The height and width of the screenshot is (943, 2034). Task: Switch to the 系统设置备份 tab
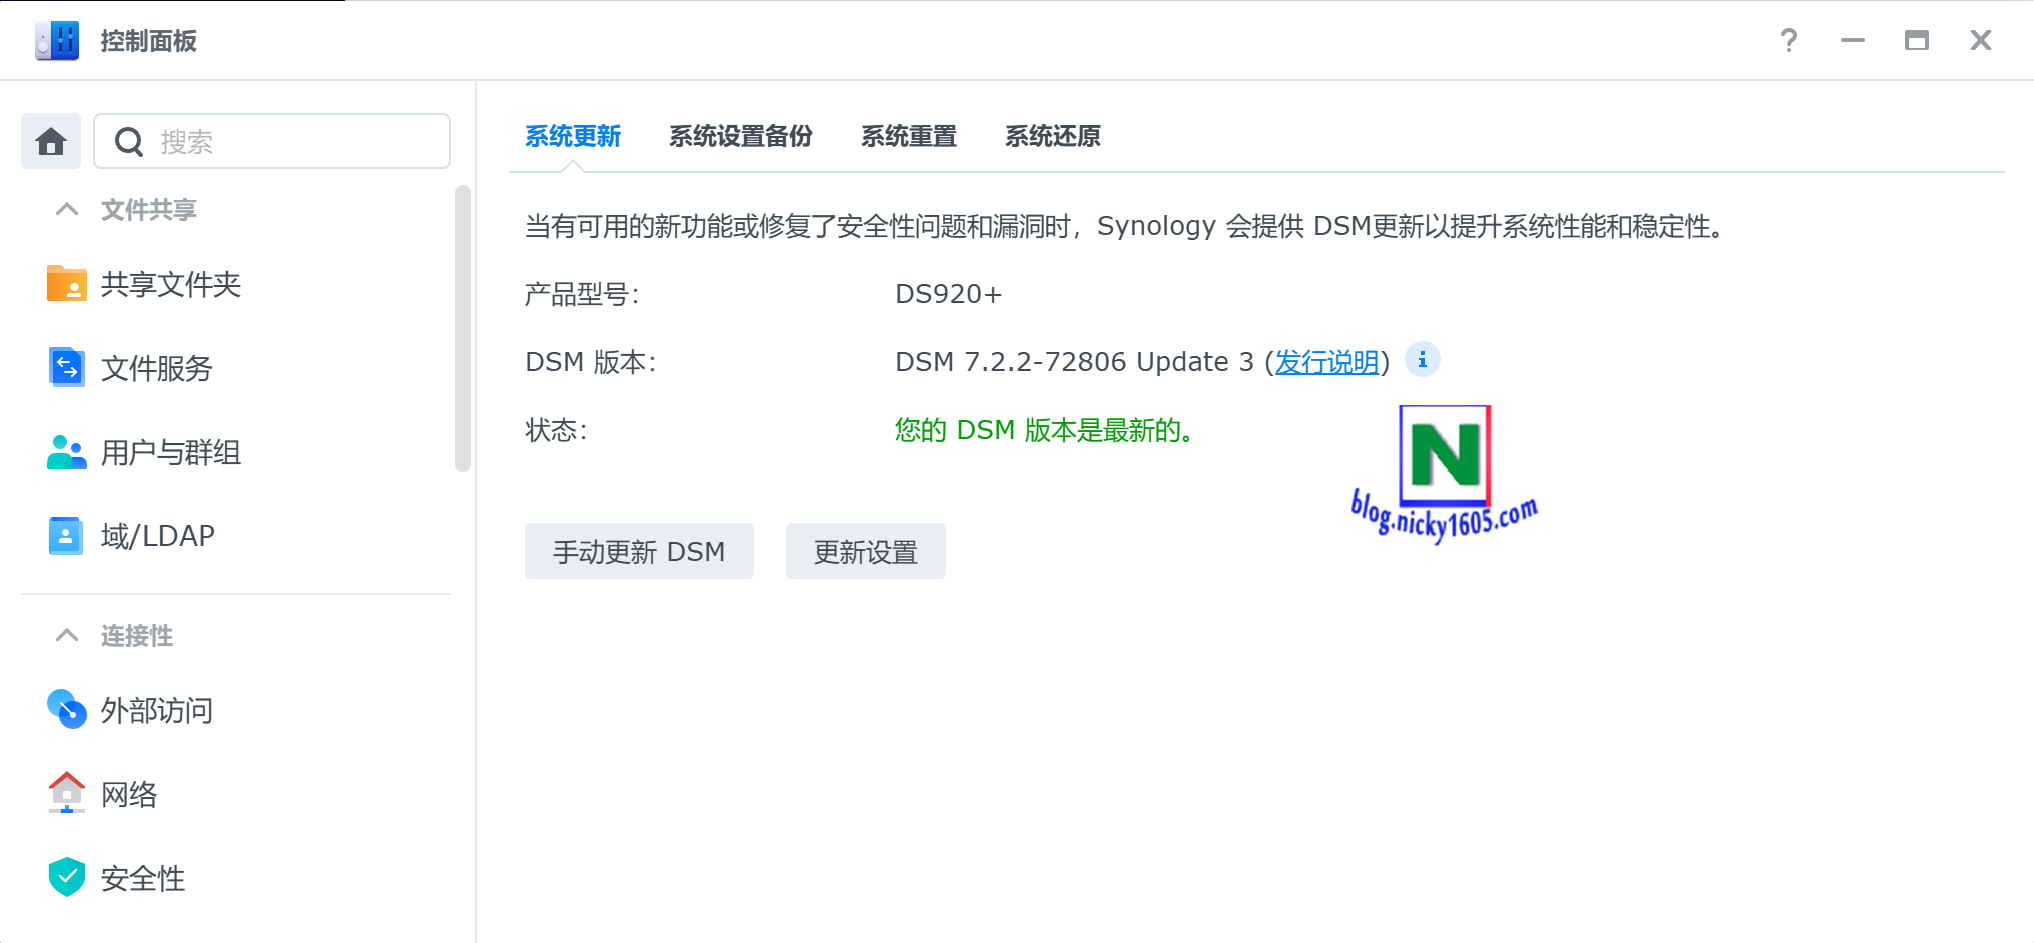741,136
